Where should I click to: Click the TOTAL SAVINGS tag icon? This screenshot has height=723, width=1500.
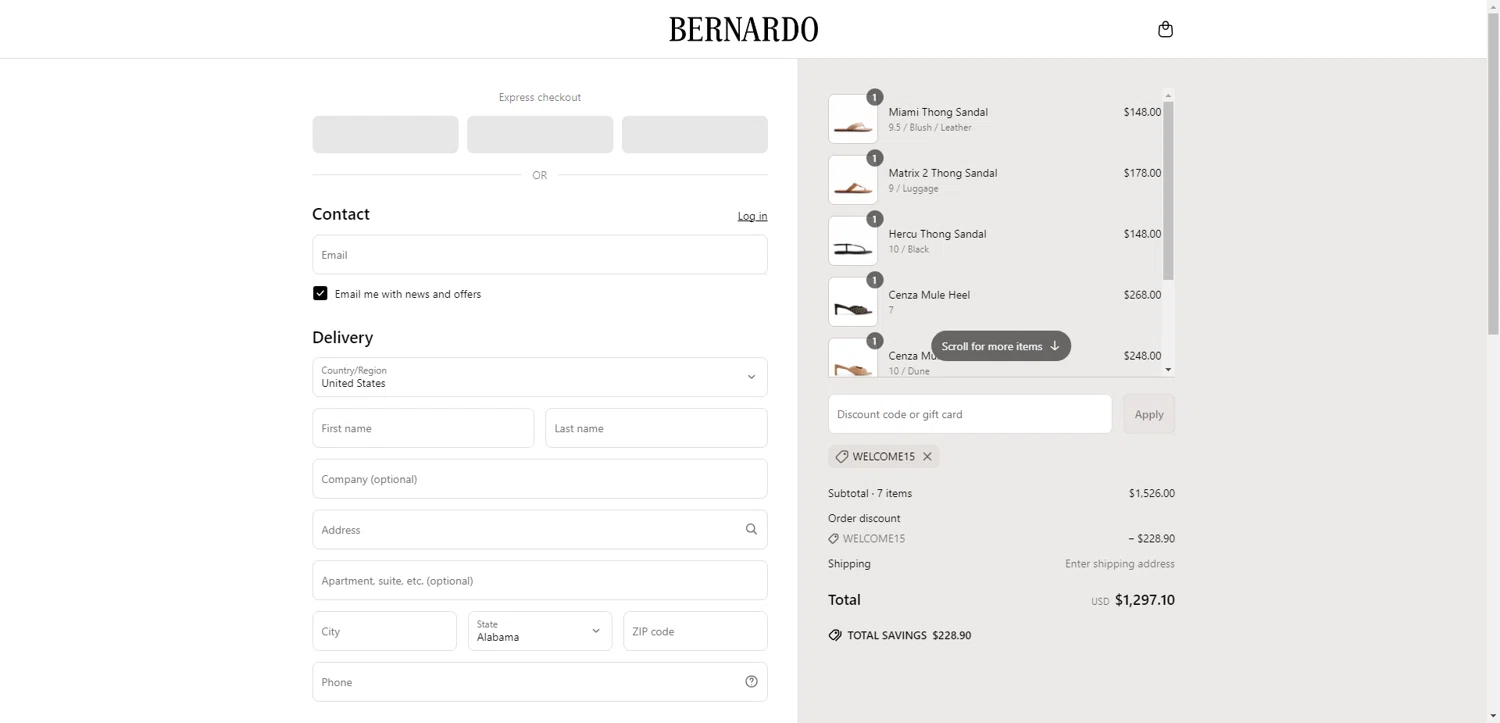835,635
